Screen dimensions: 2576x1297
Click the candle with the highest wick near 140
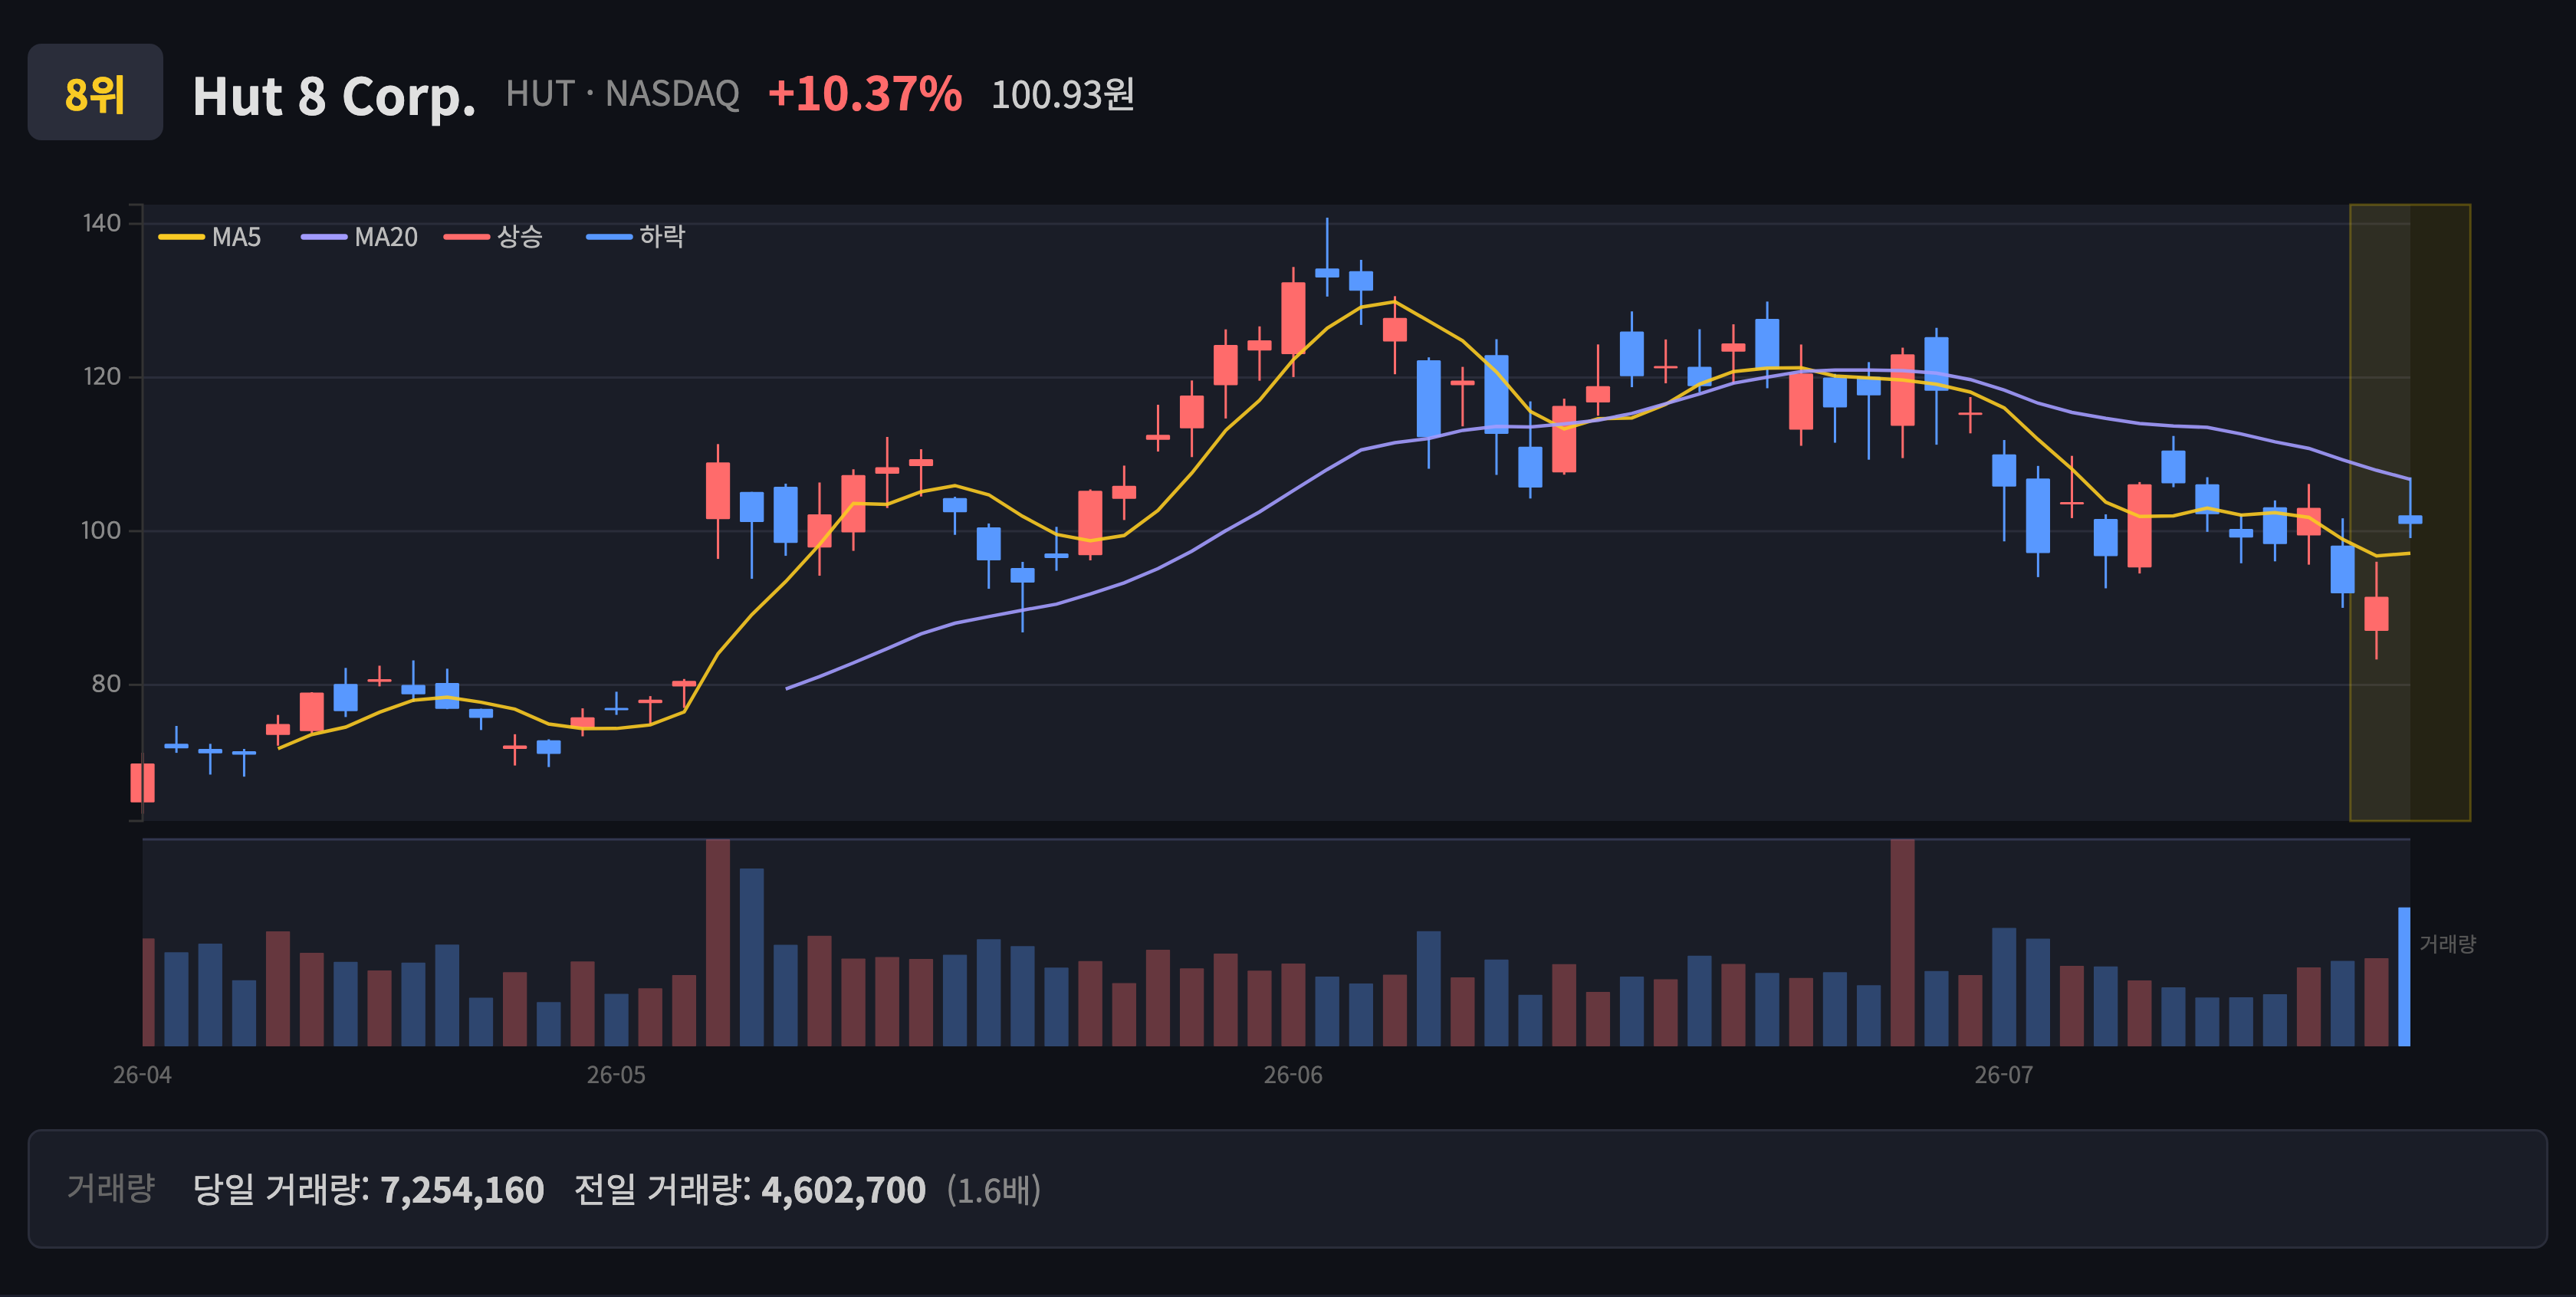click(x=1327, y=272)
